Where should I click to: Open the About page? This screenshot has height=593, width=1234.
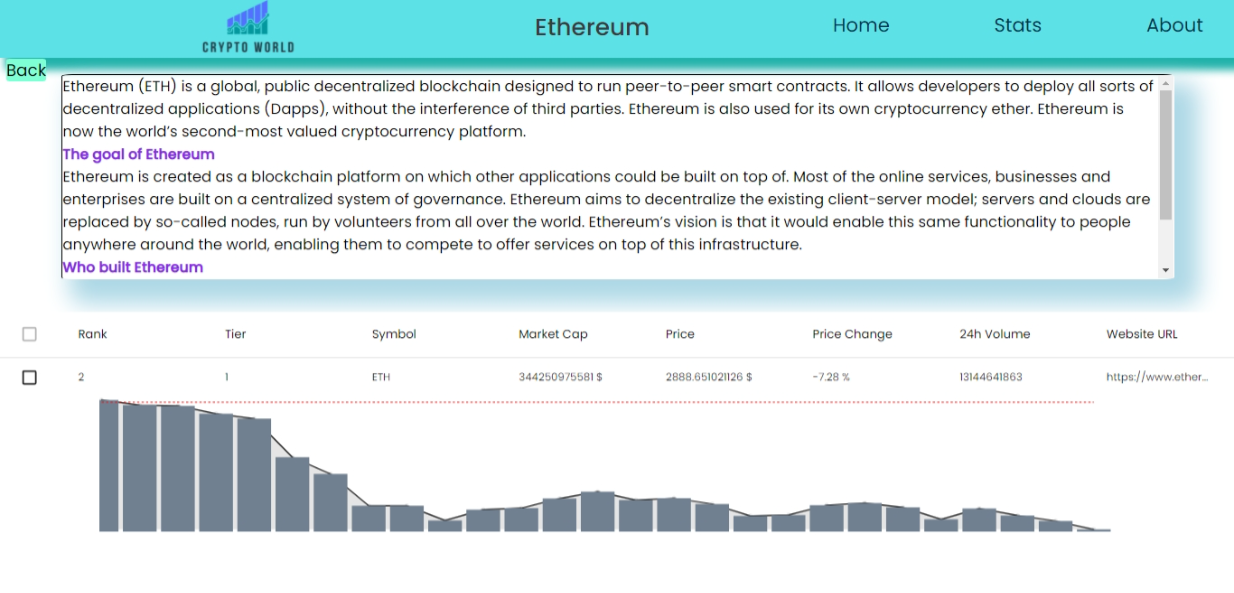click(x=1174, y=25)
